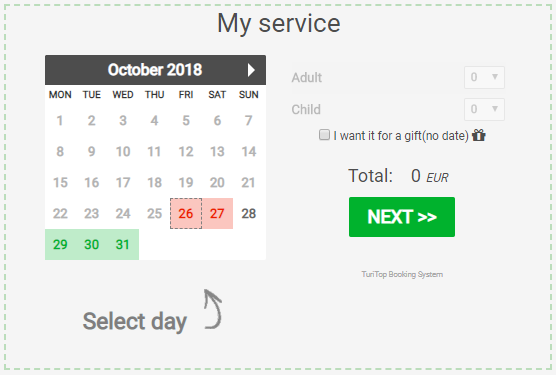The height and width of the screenshot is (375, 556).
Task: Click day 15 in calendar
Action: 60,183
